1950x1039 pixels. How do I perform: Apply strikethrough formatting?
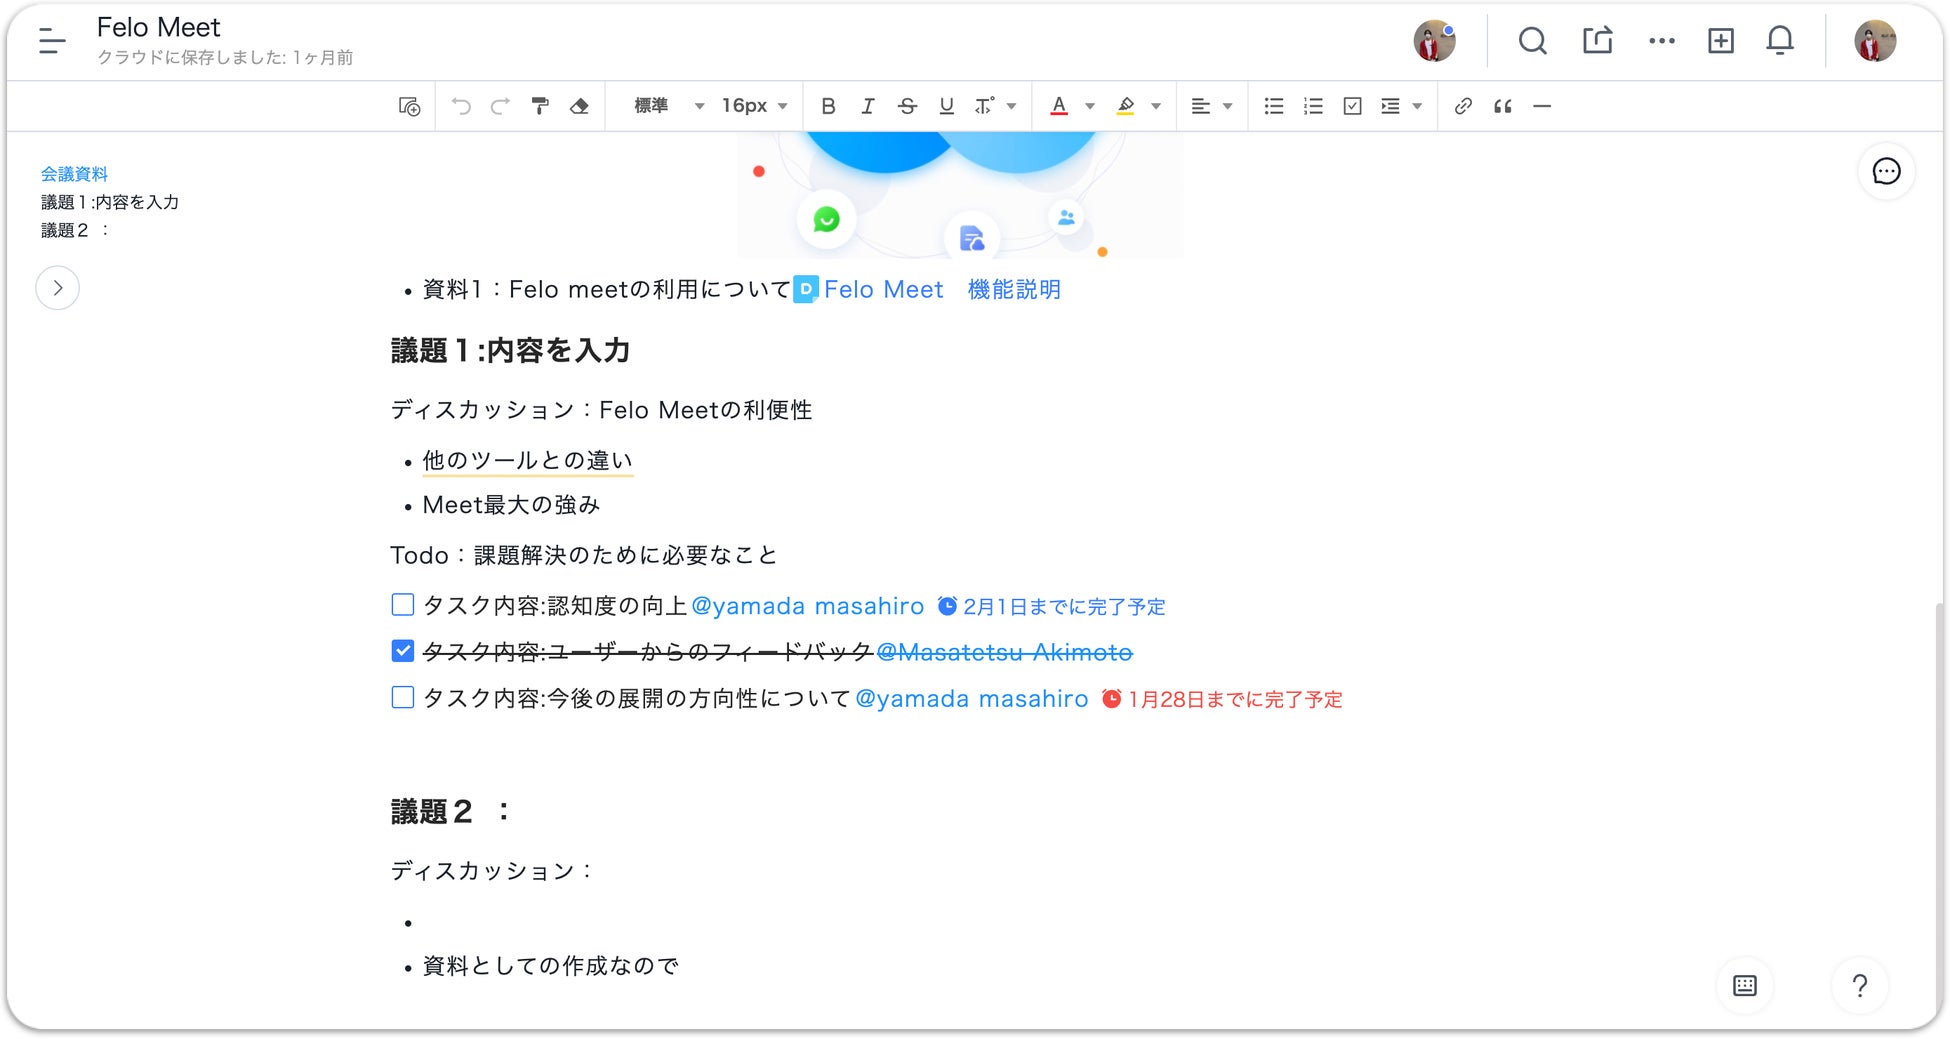pyautogui.click(x=907, y=106)
